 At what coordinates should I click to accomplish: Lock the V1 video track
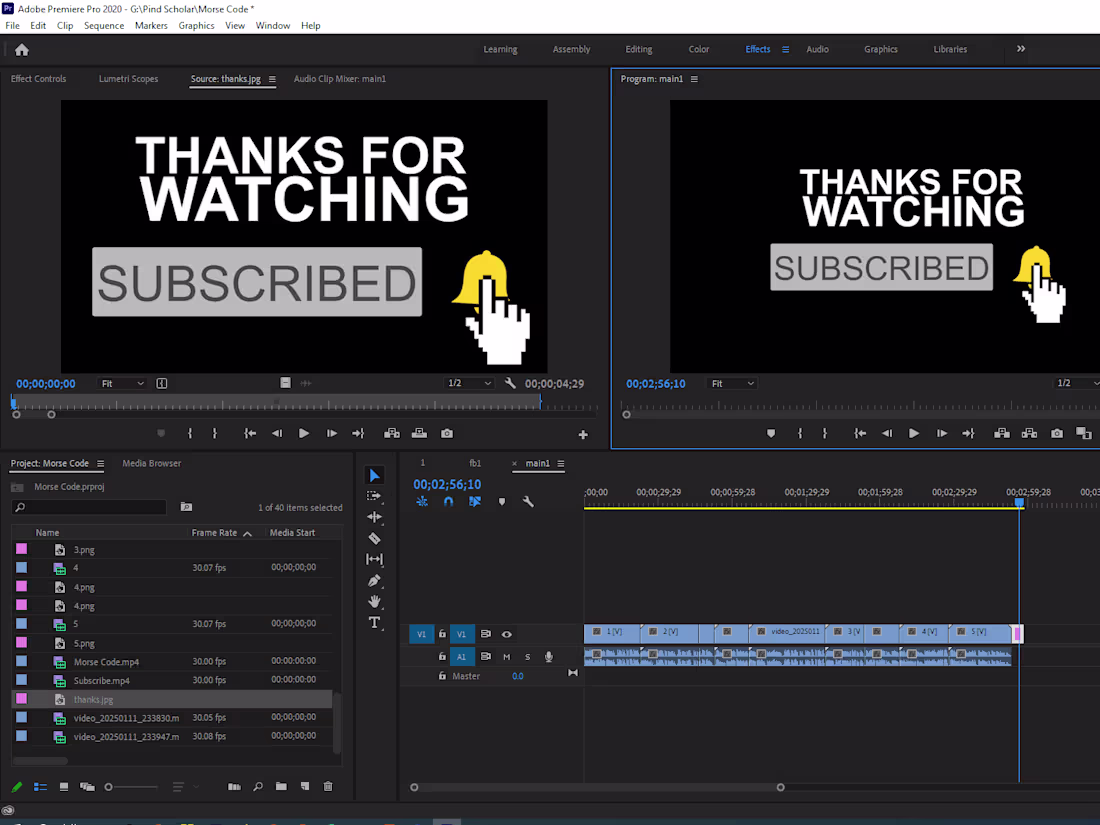443,634
